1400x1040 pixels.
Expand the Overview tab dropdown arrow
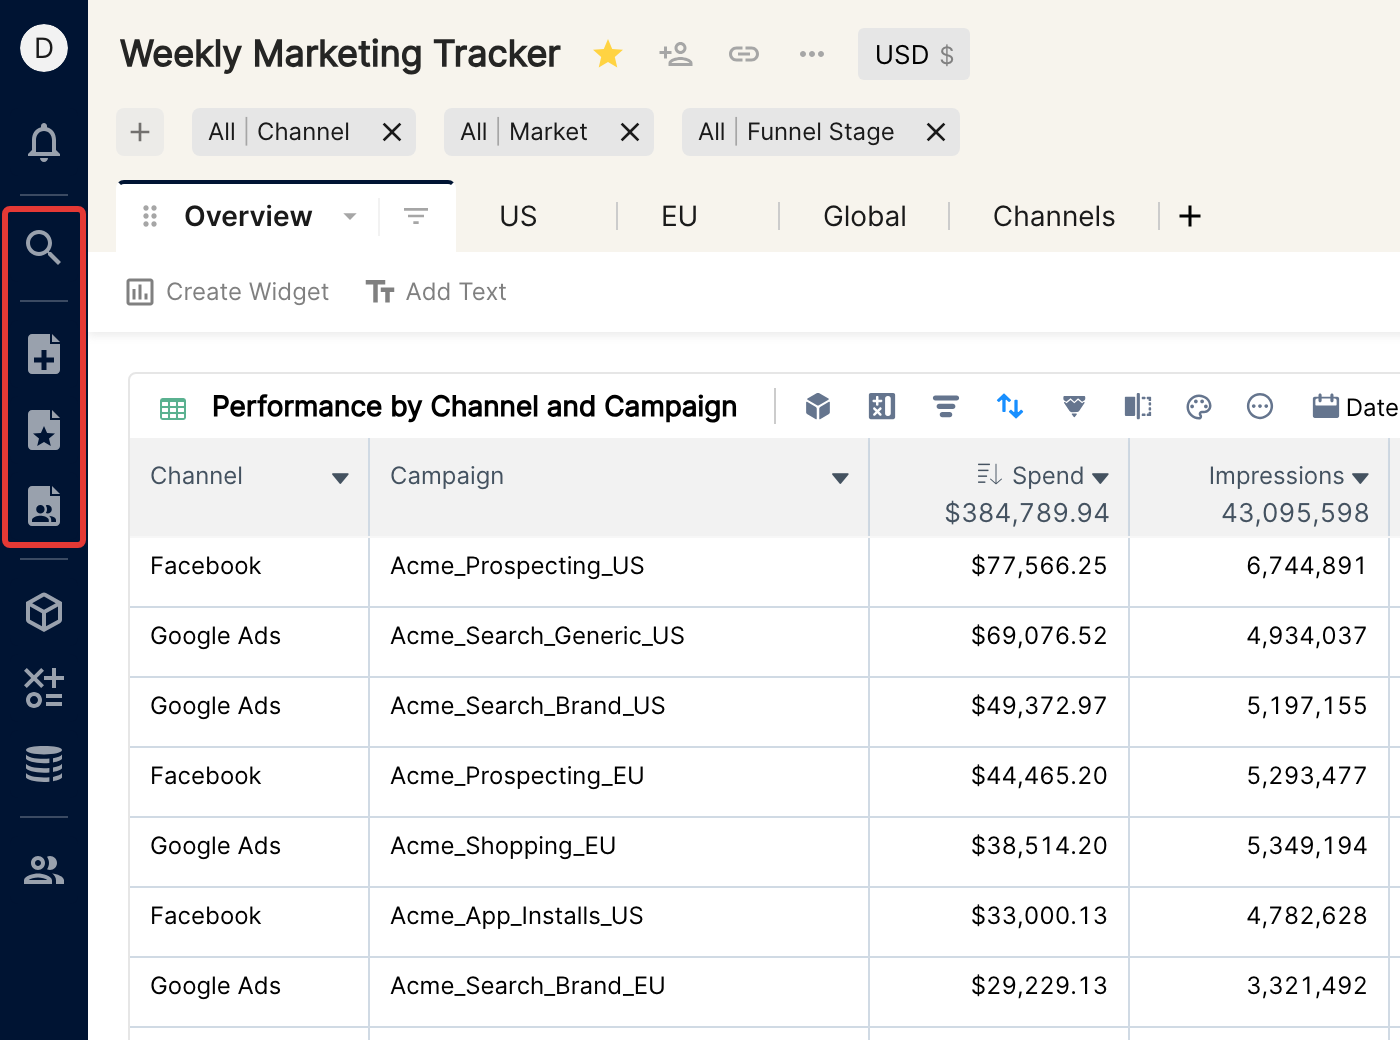pyautogui.click(x=350, y=216)
